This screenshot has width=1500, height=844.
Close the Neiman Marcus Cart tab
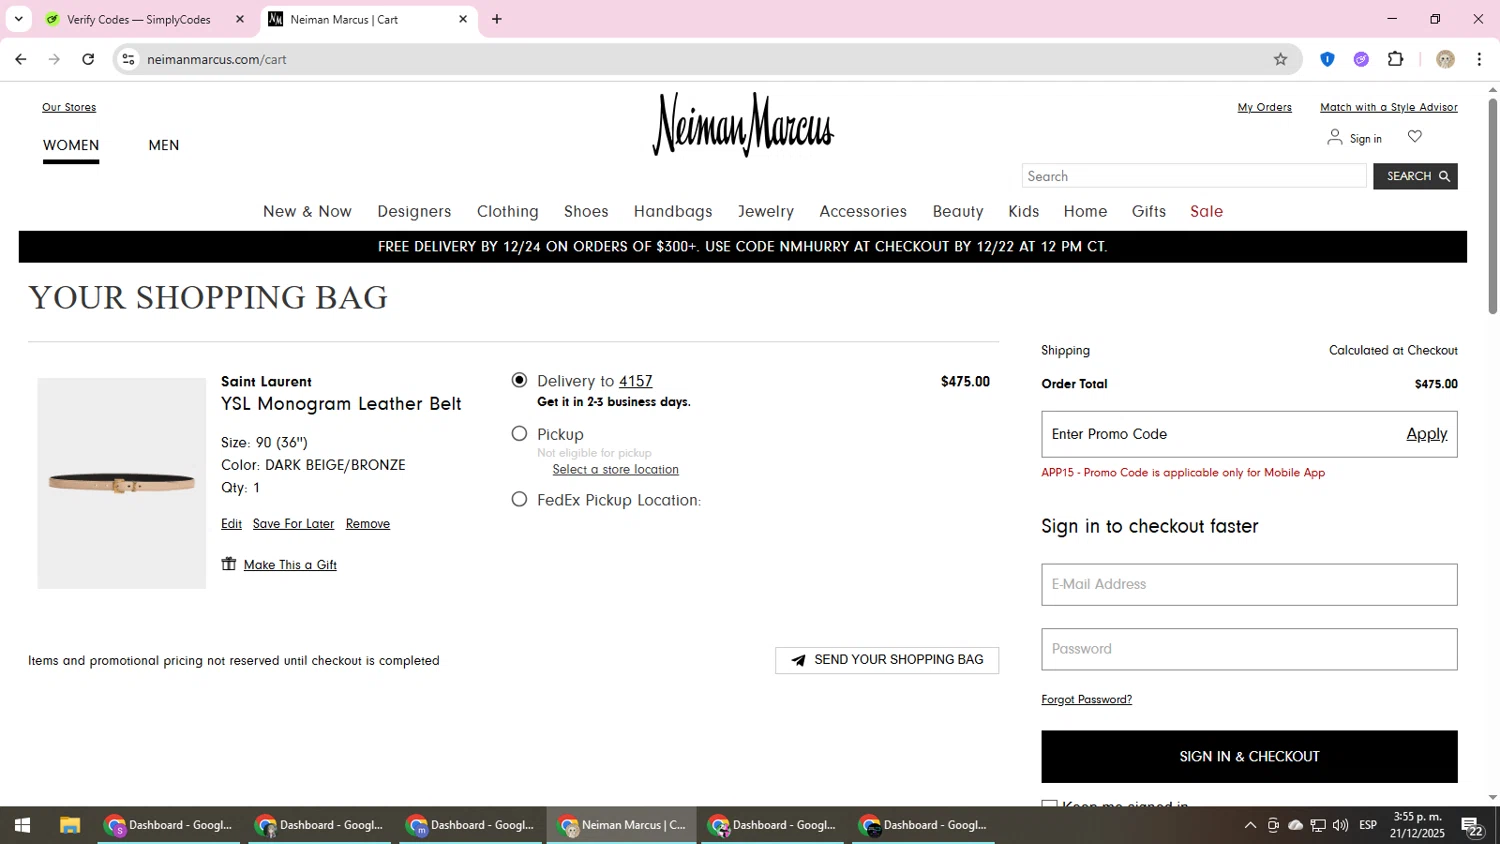pyautogui.click(x=463, y=19)
